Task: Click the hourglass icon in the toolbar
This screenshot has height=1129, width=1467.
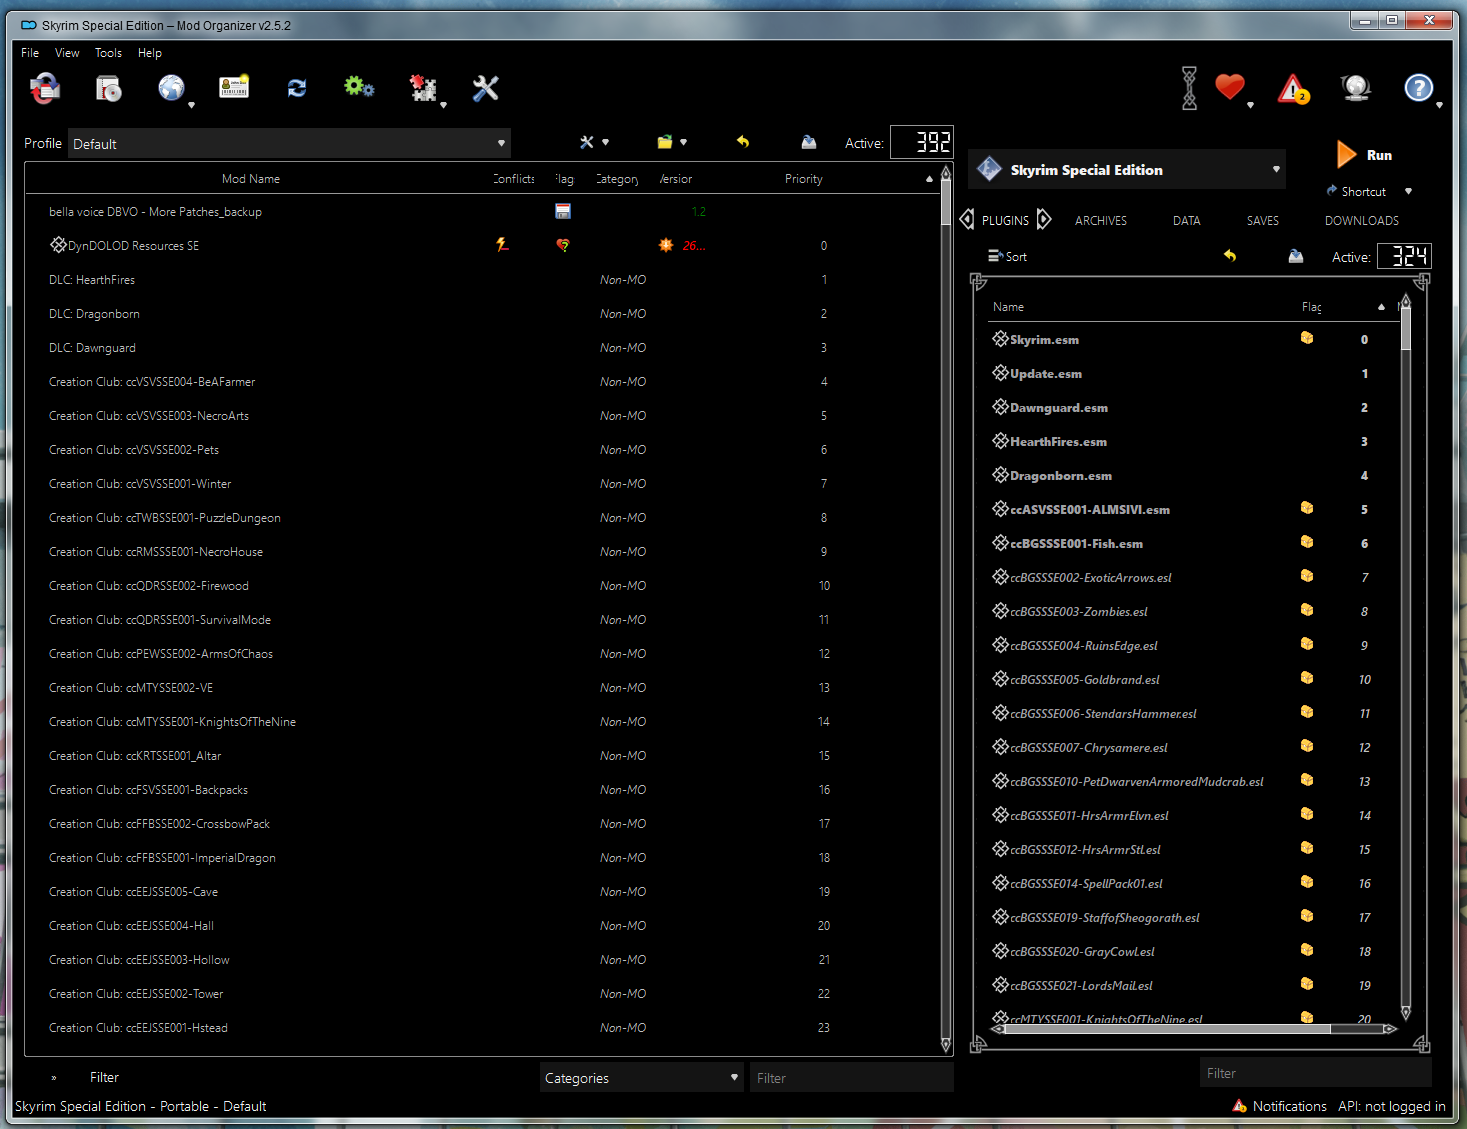Action: click(x=1189, y=88)
